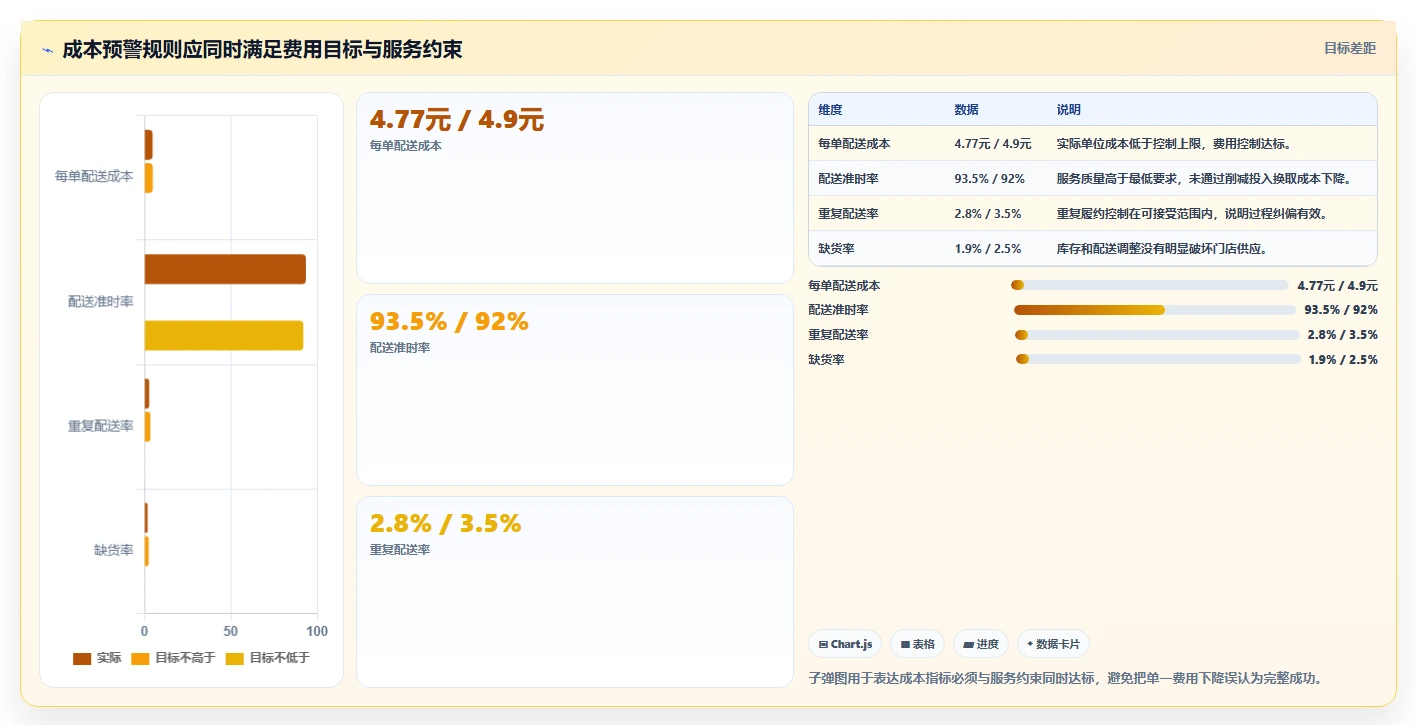Click table cell 1.9% / 2.5%

point(988,248)
